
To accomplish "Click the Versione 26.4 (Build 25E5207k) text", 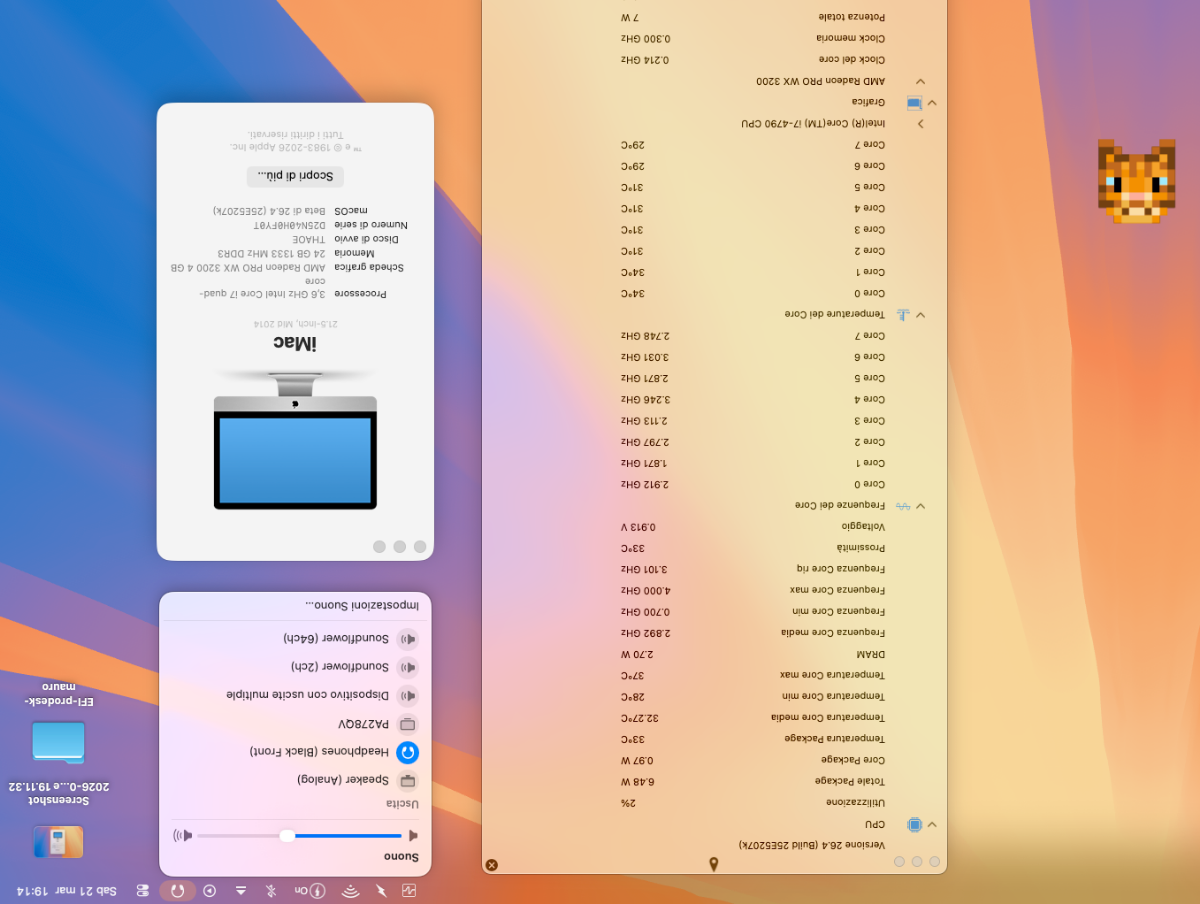I will click(812, 845).
